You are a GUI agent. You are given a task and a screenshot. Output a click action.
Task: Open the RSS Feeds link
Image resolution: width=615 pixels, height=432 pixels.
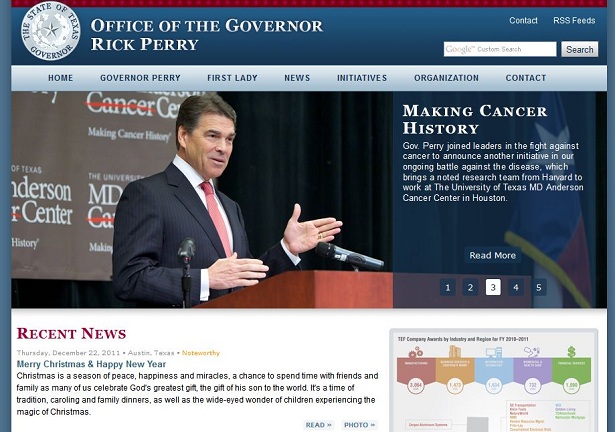(x=574, y=20)
